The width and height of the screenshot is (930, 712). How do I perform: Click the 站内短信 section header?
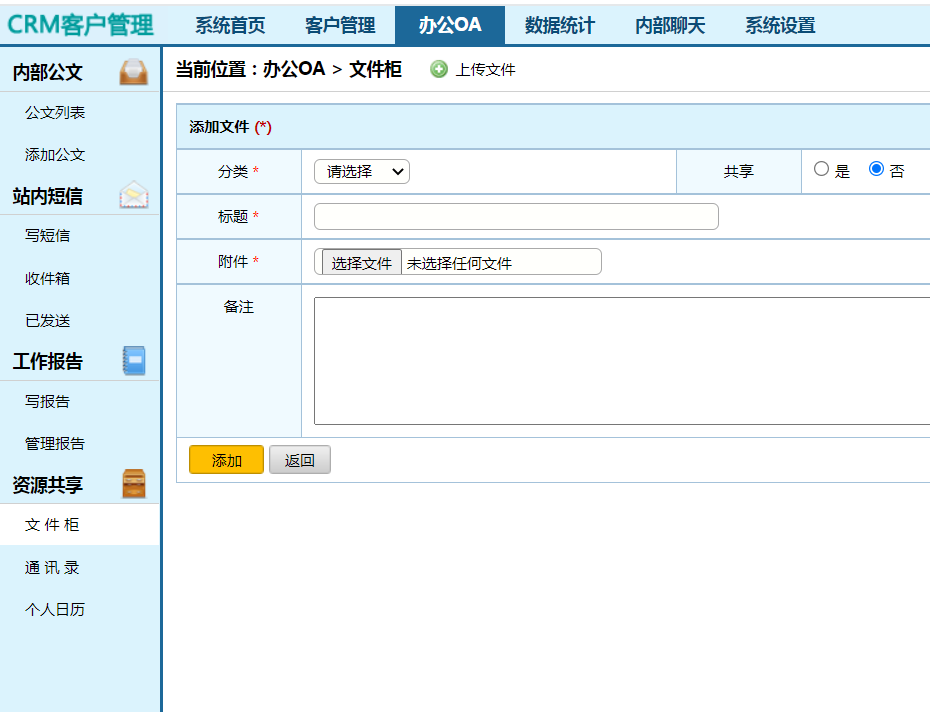point(47,196)
